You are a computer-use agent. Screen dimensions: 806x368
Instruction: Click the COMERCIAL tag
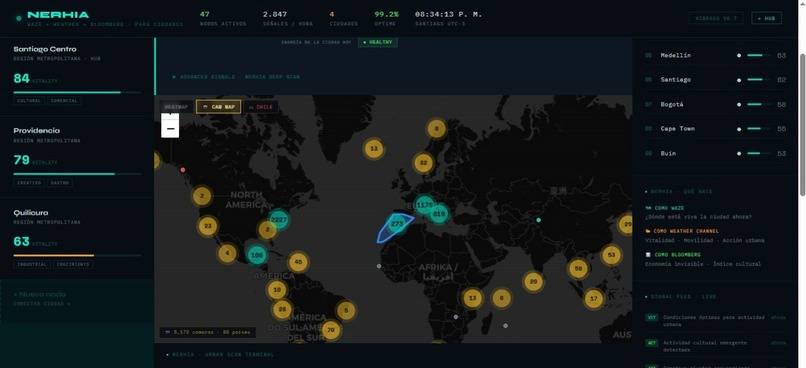point(64,101)
